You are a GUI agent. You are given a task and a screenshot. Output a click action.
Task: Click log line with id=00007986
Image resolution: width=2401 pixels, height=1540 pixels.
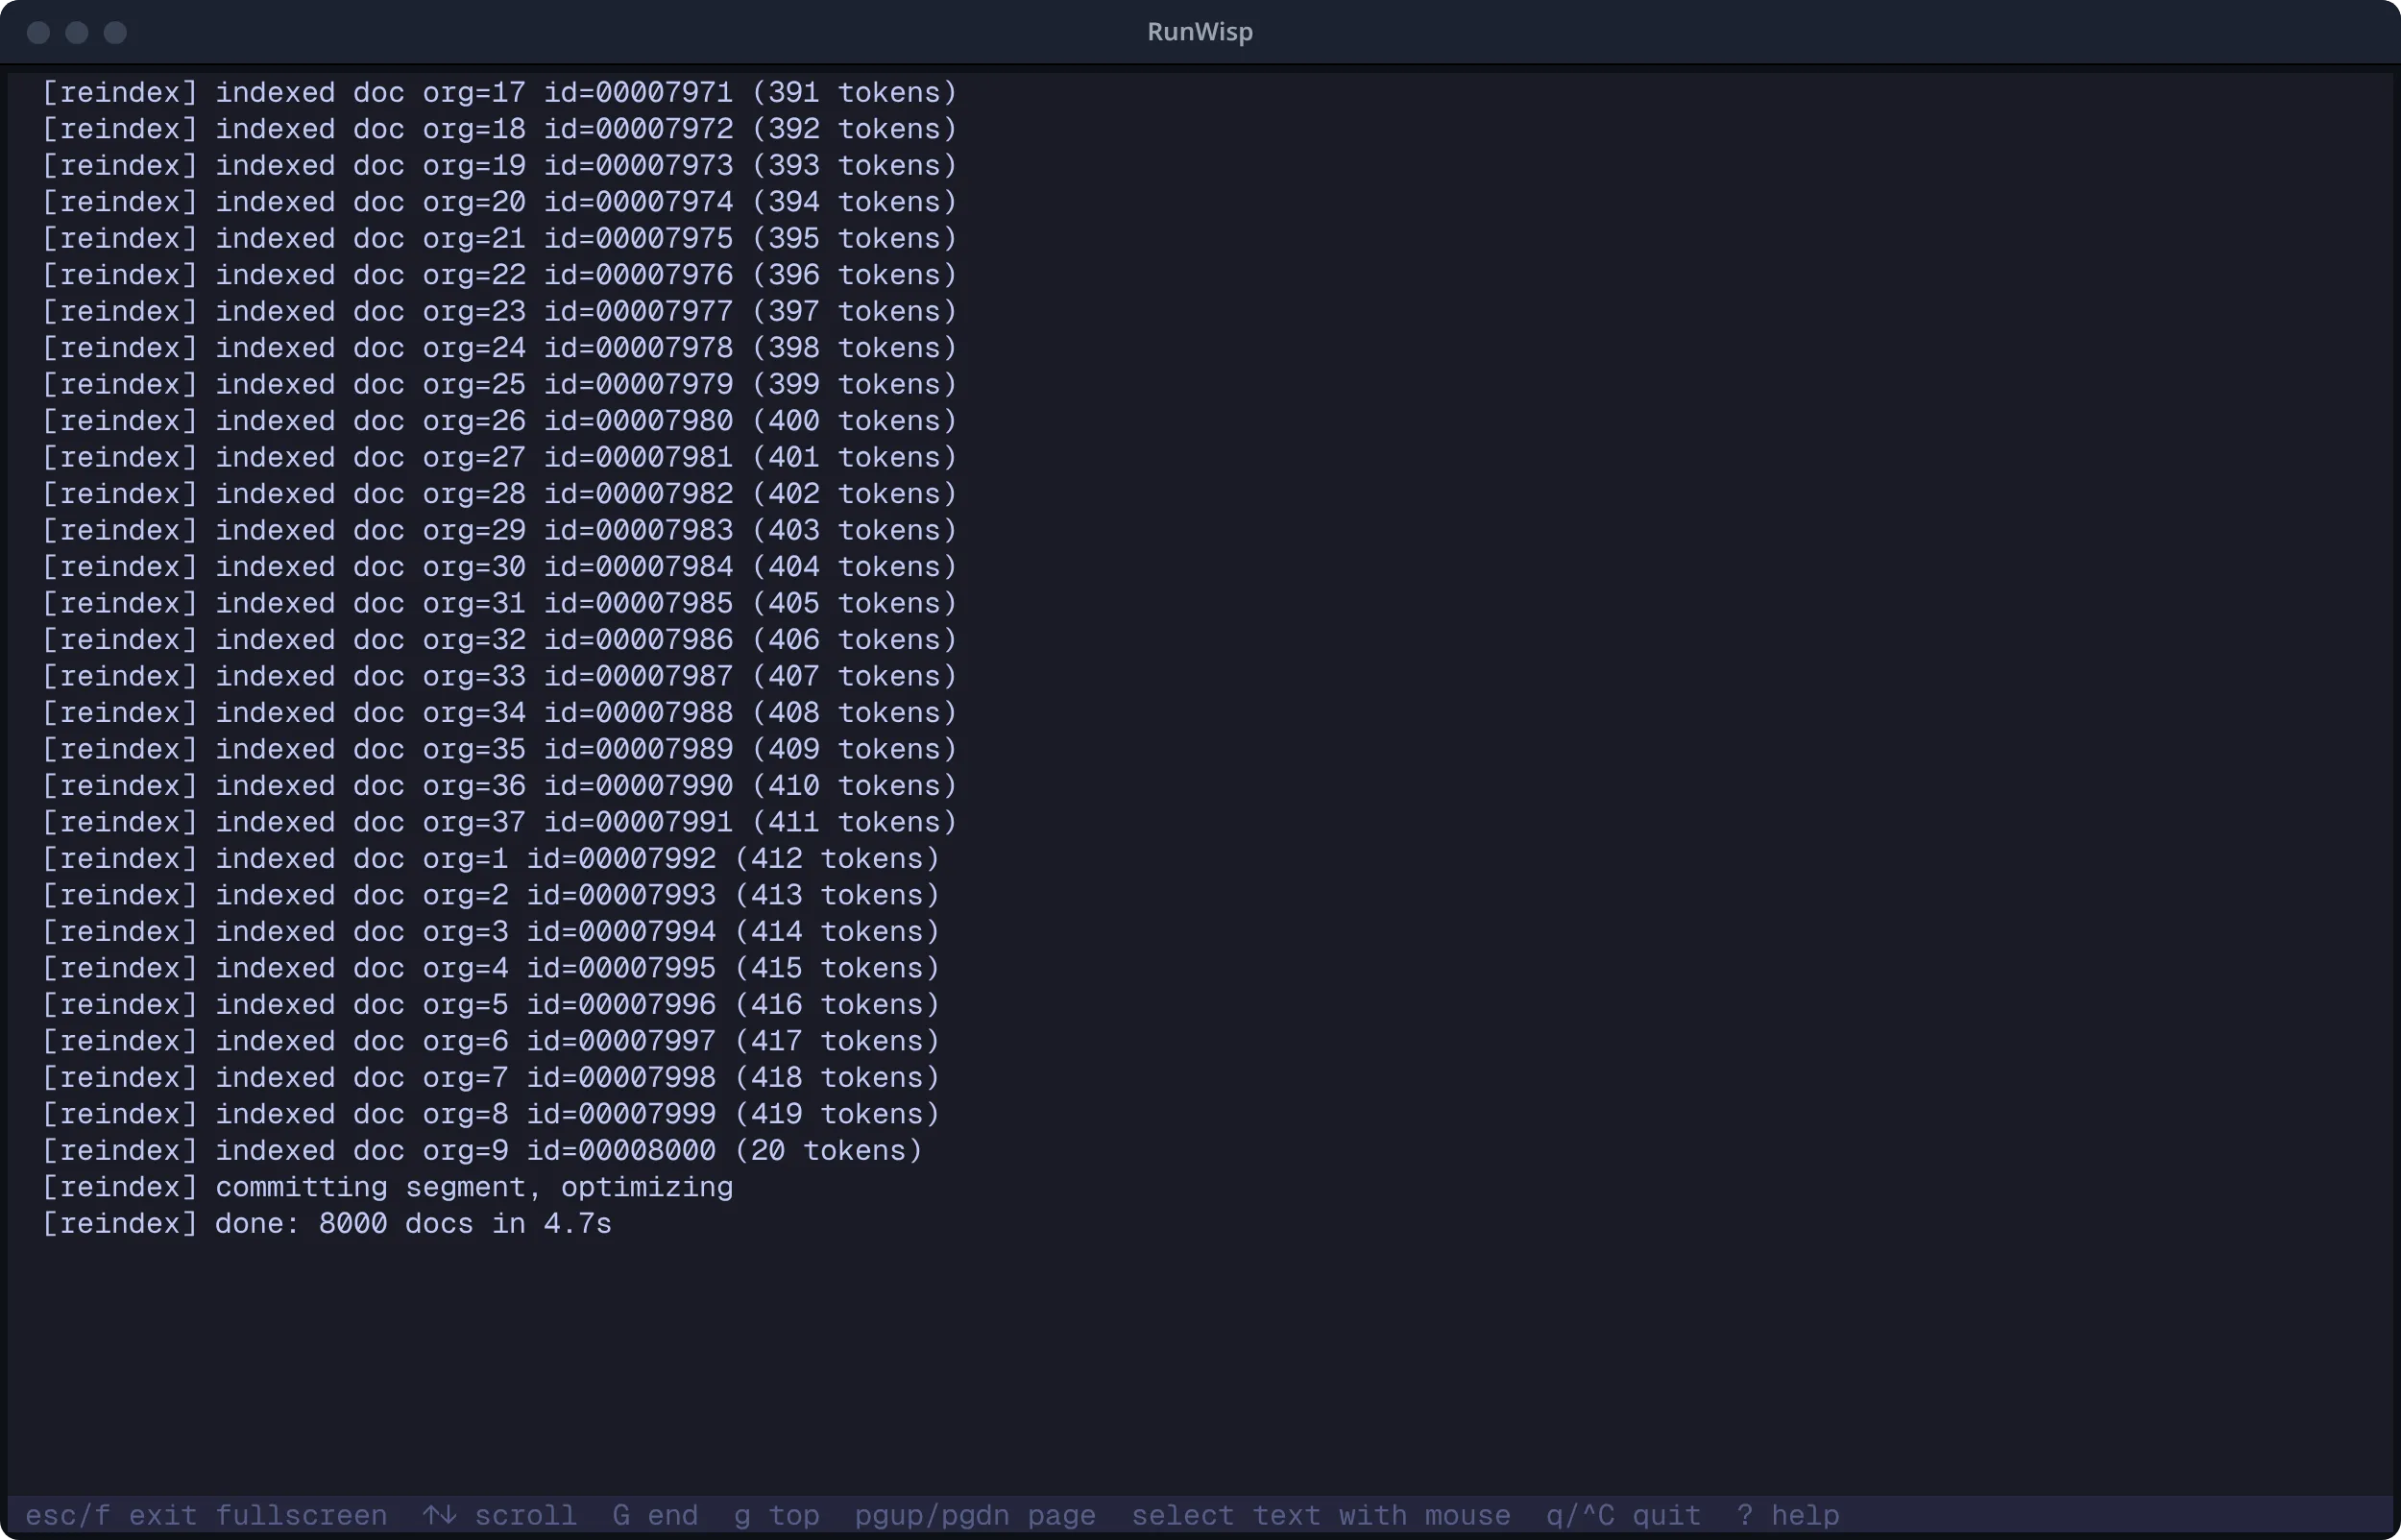coord(500,640)
